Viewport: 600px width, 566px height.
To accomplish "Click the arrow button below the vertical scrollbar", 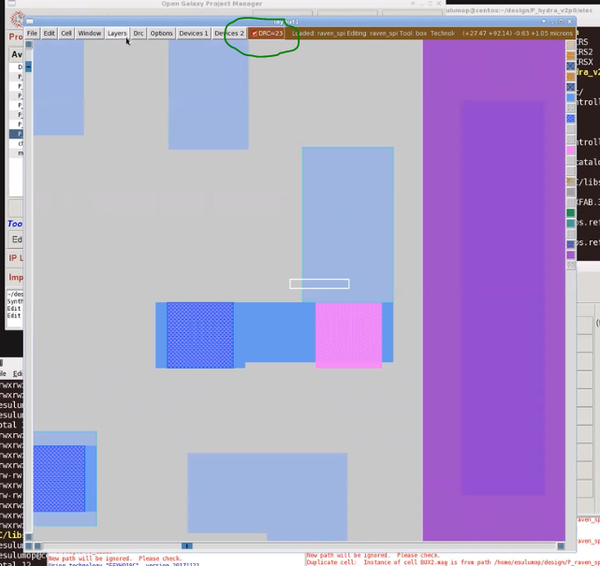I will (x=29, y=537).
